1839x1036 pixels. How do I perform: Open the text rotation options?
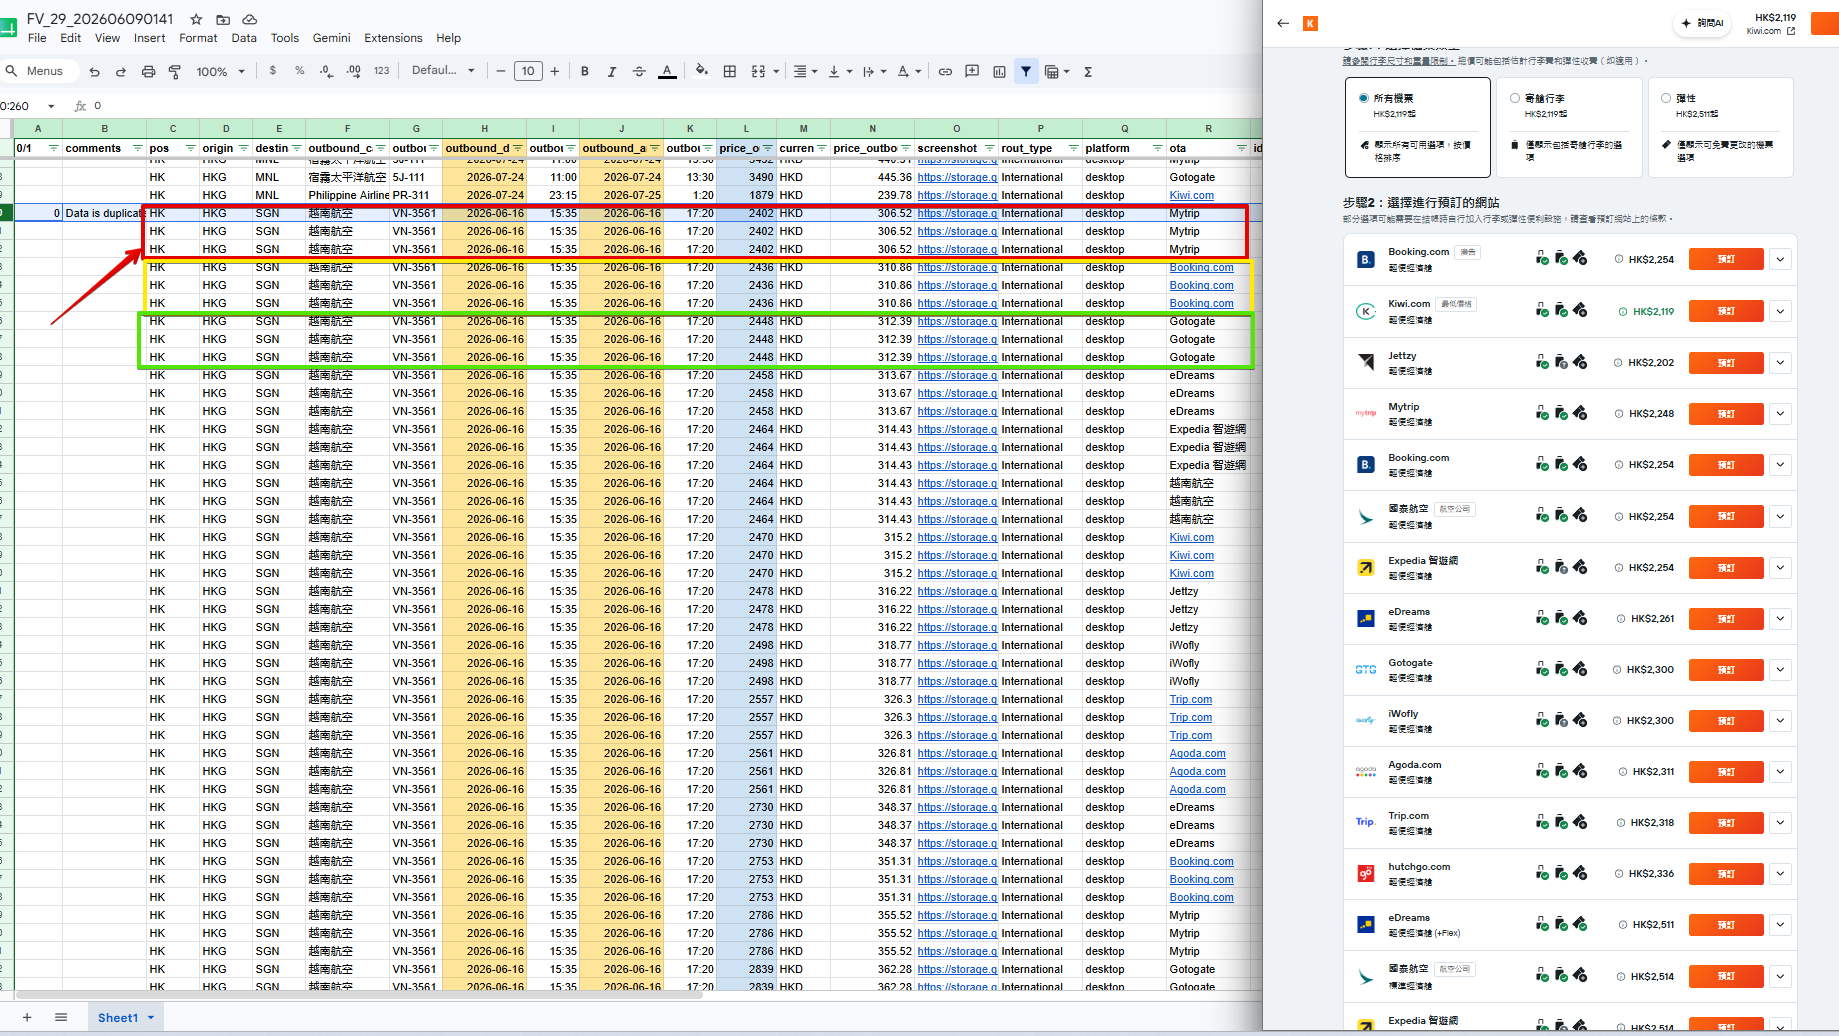[x=909, y=71]
